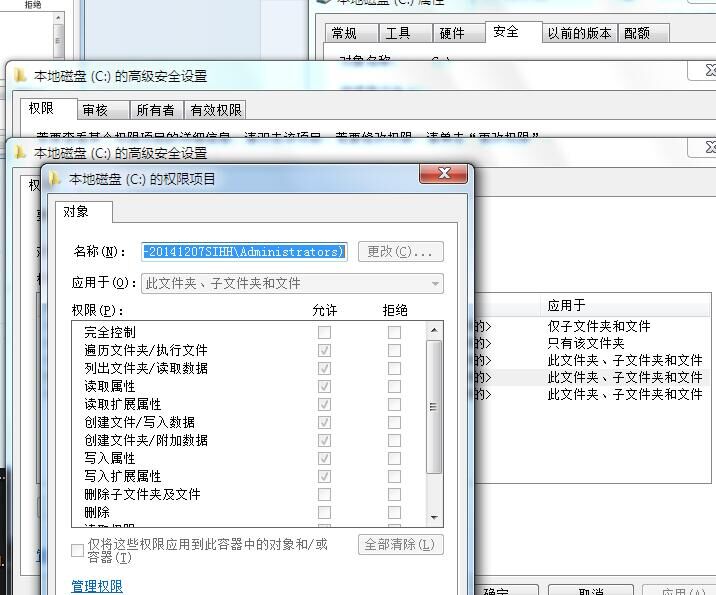Go to the 以前的版本 tab
The image size is (716, 595).
point(579,33)
